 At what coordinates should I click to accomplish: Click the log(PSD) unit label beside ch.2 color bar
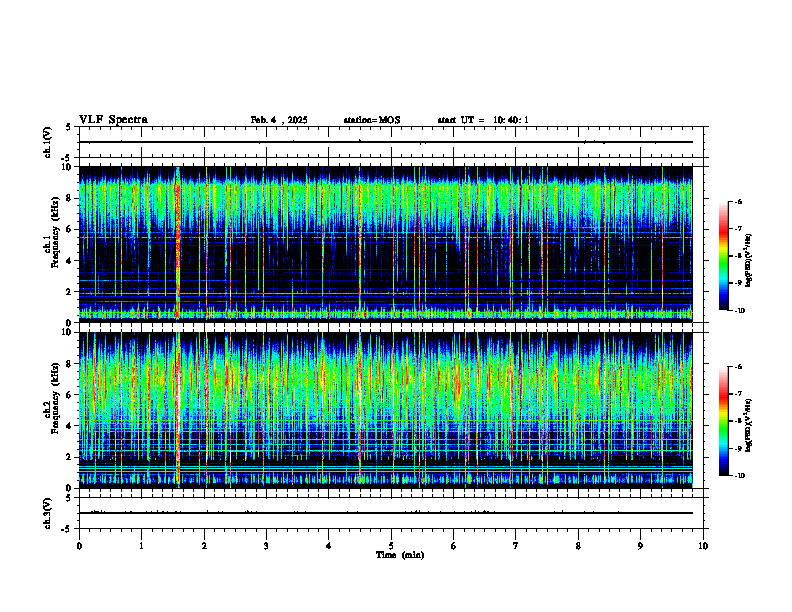coord(749,426)
